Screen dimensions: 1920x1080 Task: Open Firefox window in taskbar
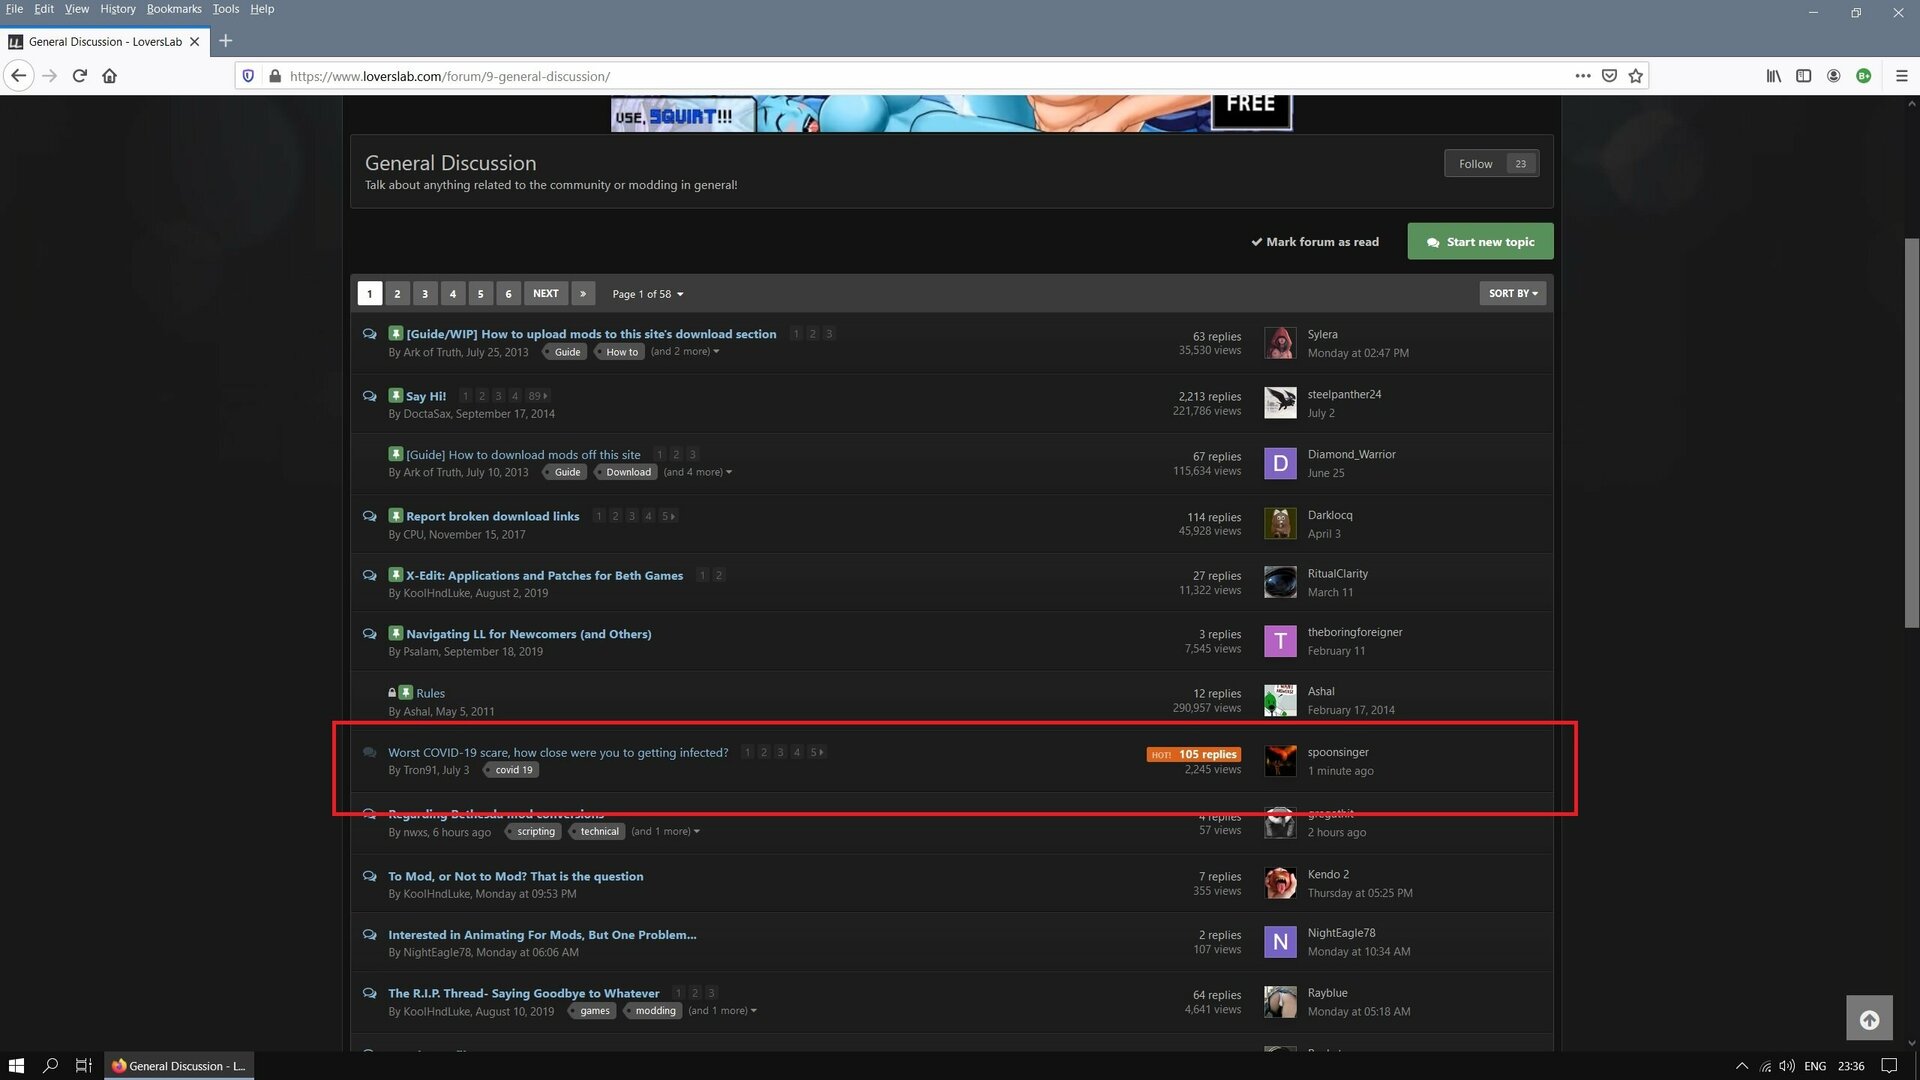pos(180,1066)
